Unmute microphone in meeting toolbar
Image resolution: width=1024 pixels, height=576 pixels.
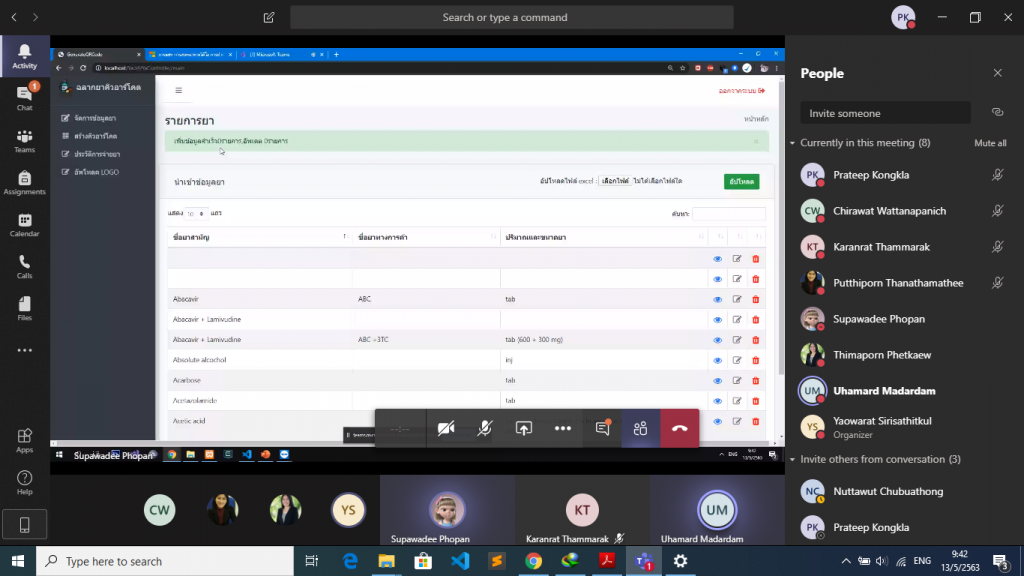pyautogui.click(x=484, y=428)
